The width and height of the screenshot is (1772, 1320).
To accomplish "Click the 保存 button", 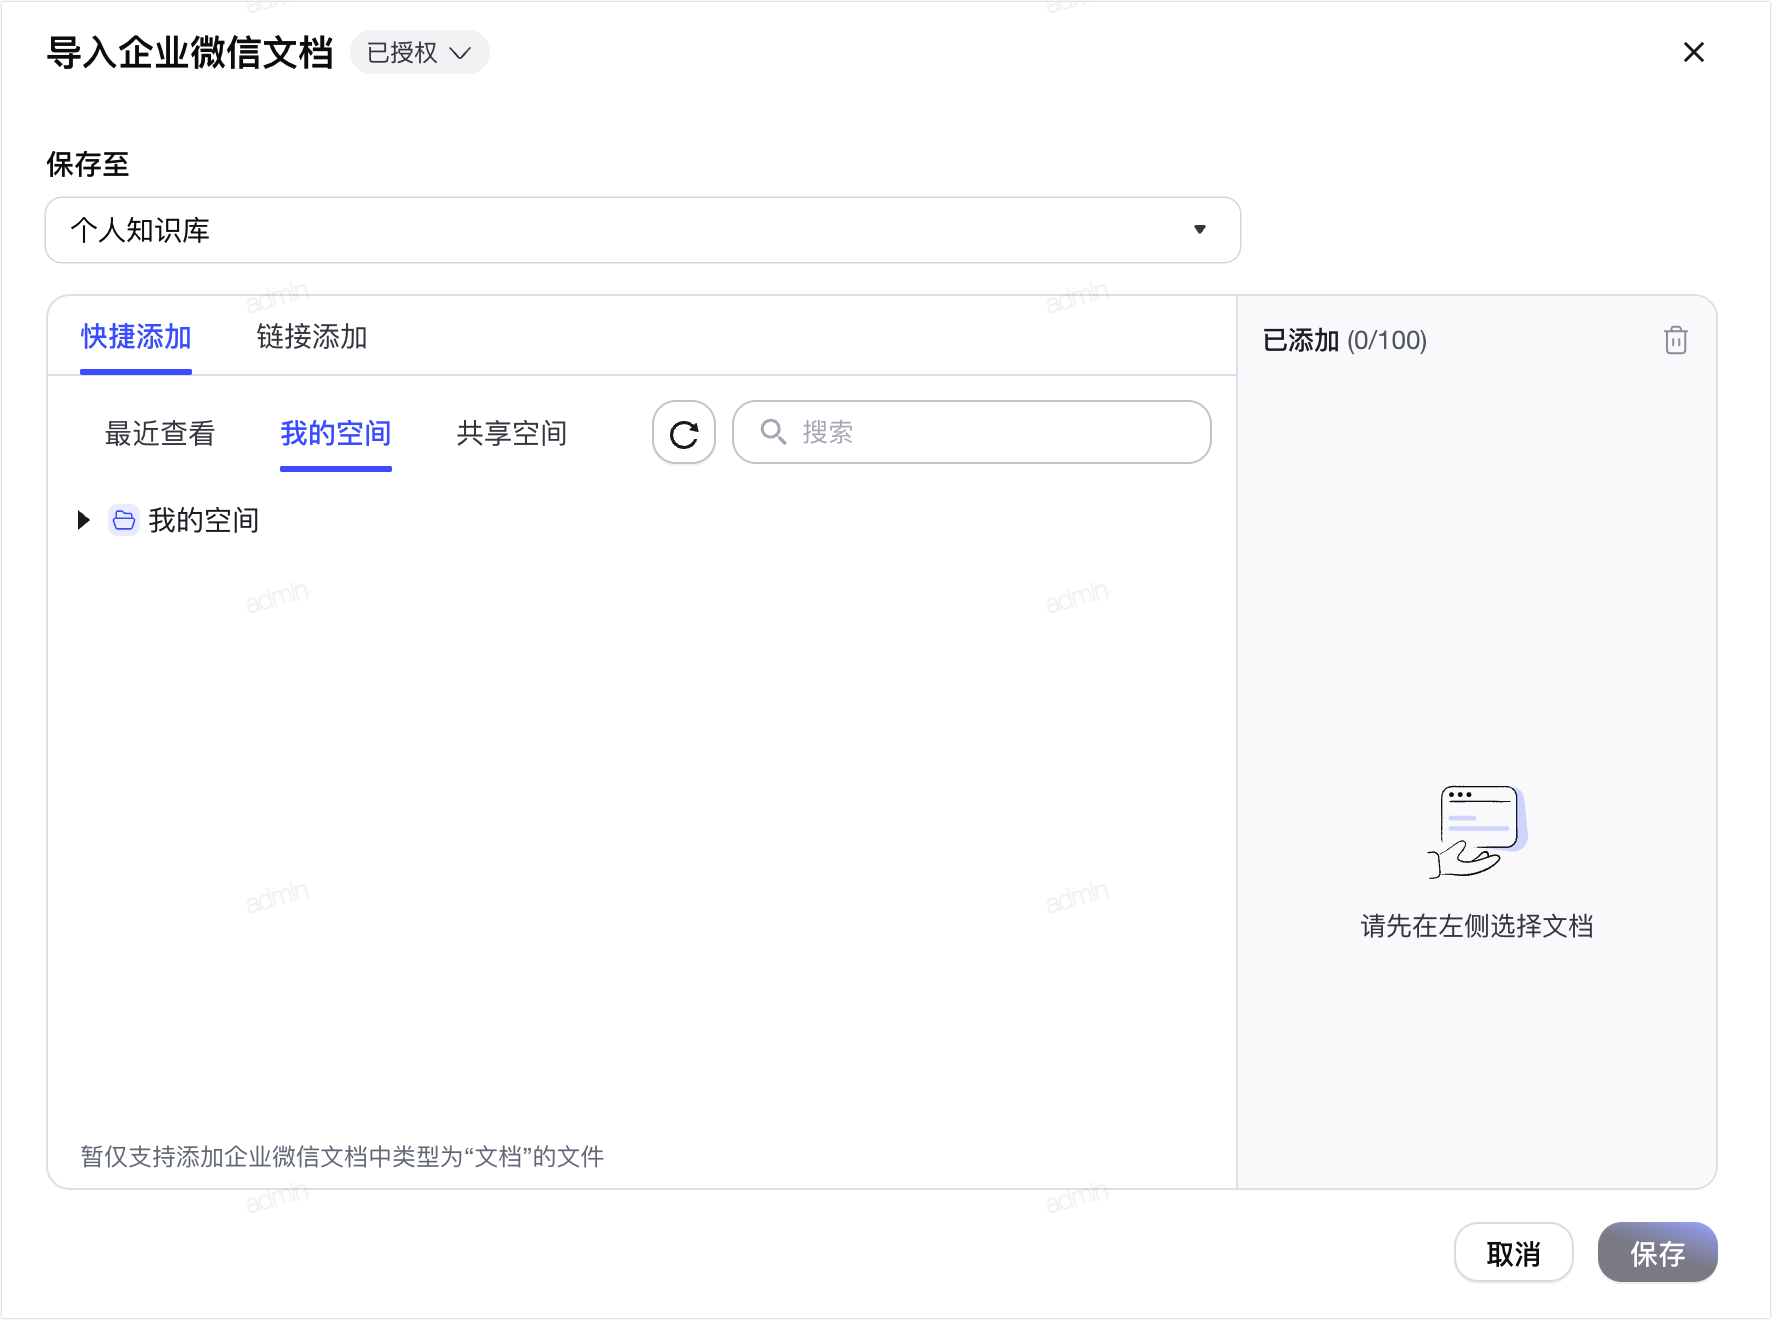I will pyautogui.click(x=1657, y=1252).
